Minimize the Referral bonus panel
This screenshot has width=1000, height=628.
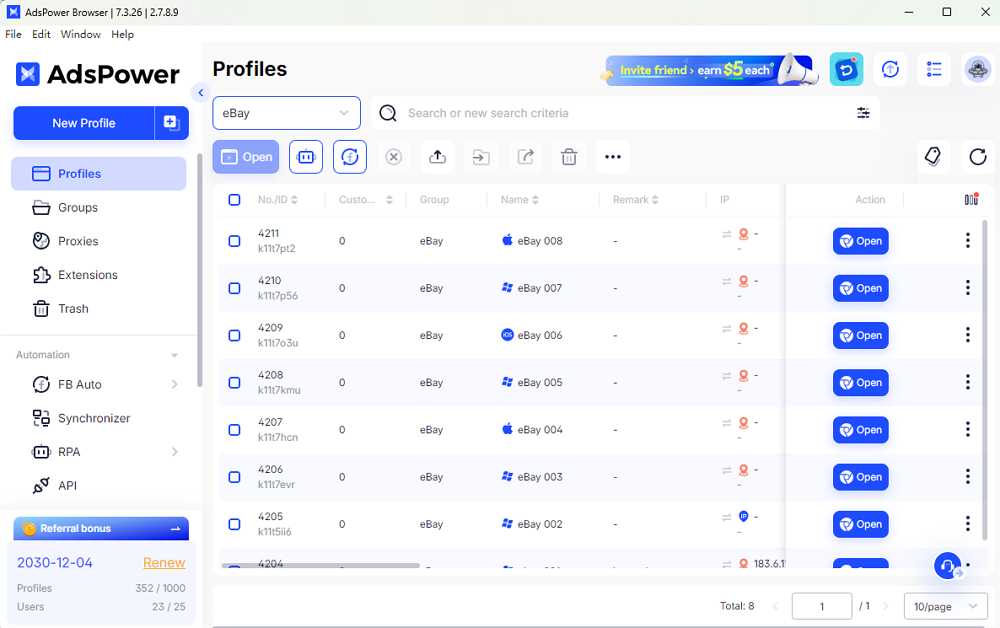(x=175, y=529)
